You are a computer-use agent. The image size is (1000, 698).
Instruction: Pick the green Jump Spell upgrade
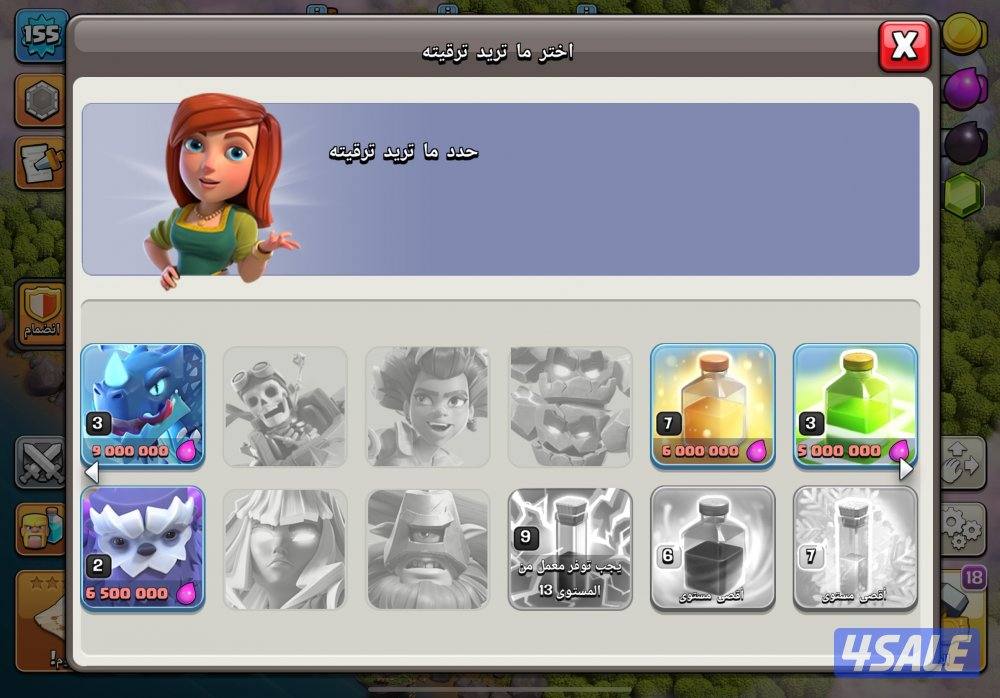click(855, 405)
